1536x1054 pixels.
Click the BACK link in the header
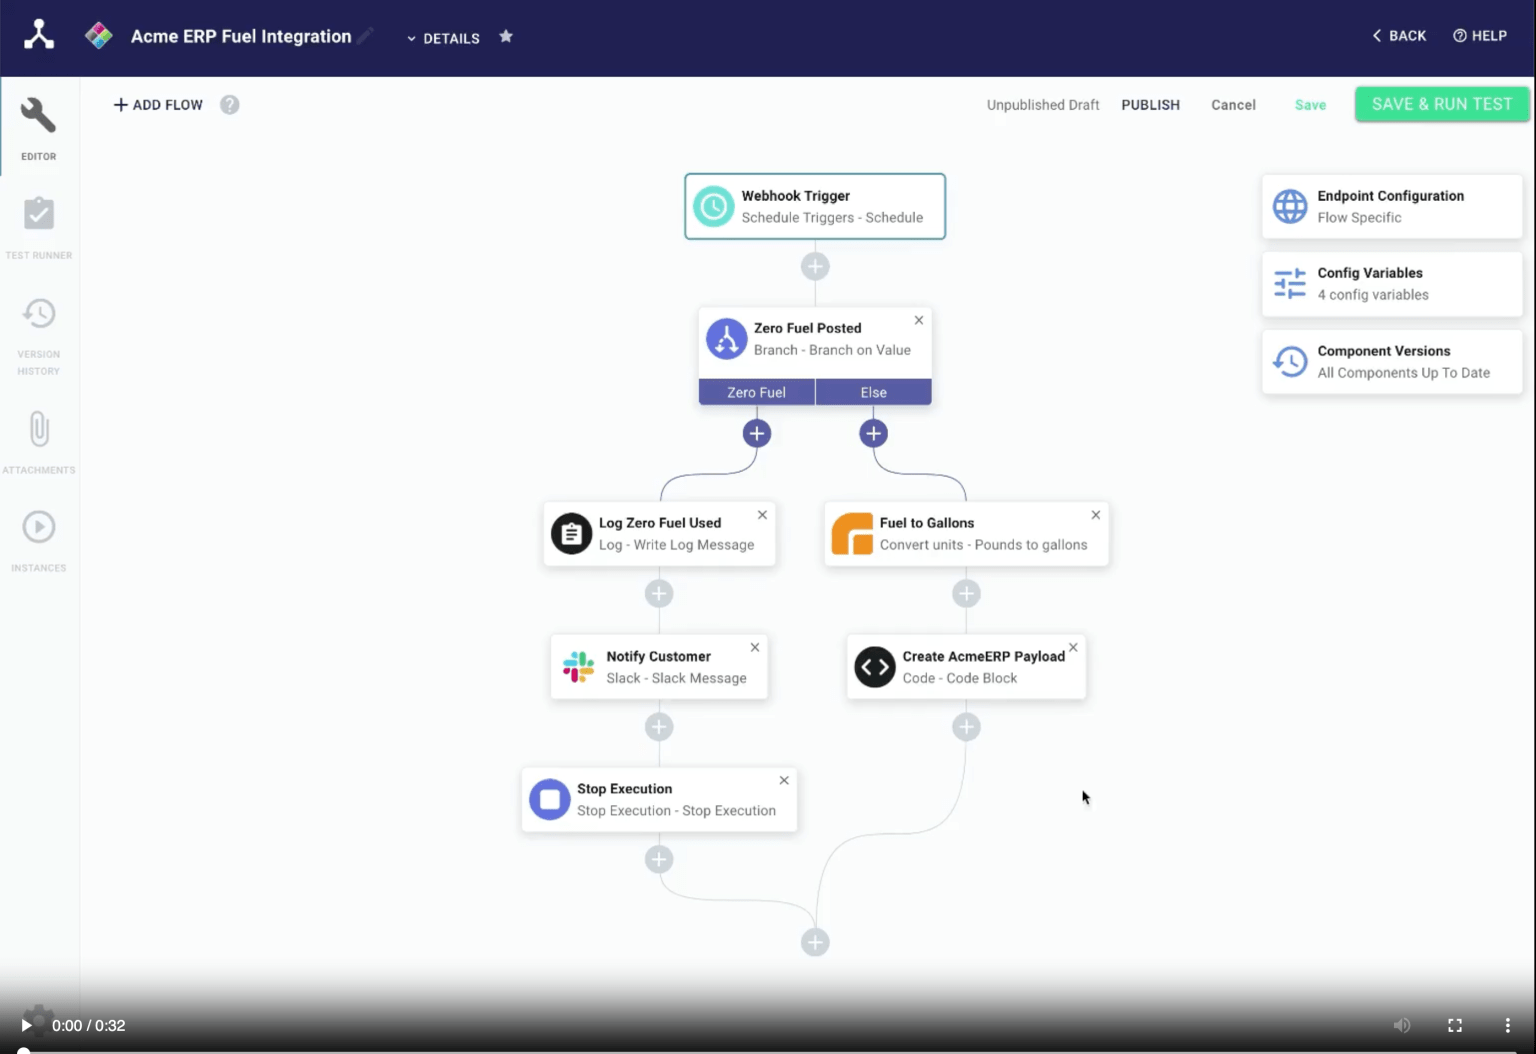click(1399, 35)
